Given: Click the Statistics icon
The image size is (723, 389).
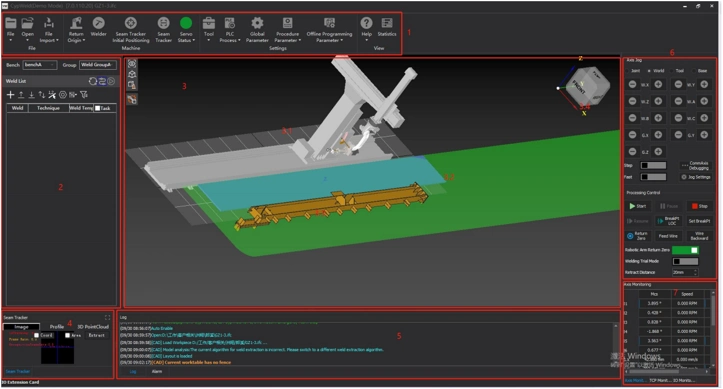Looking at the screenshot, I should pyautogui.click(x=387, y=23).
